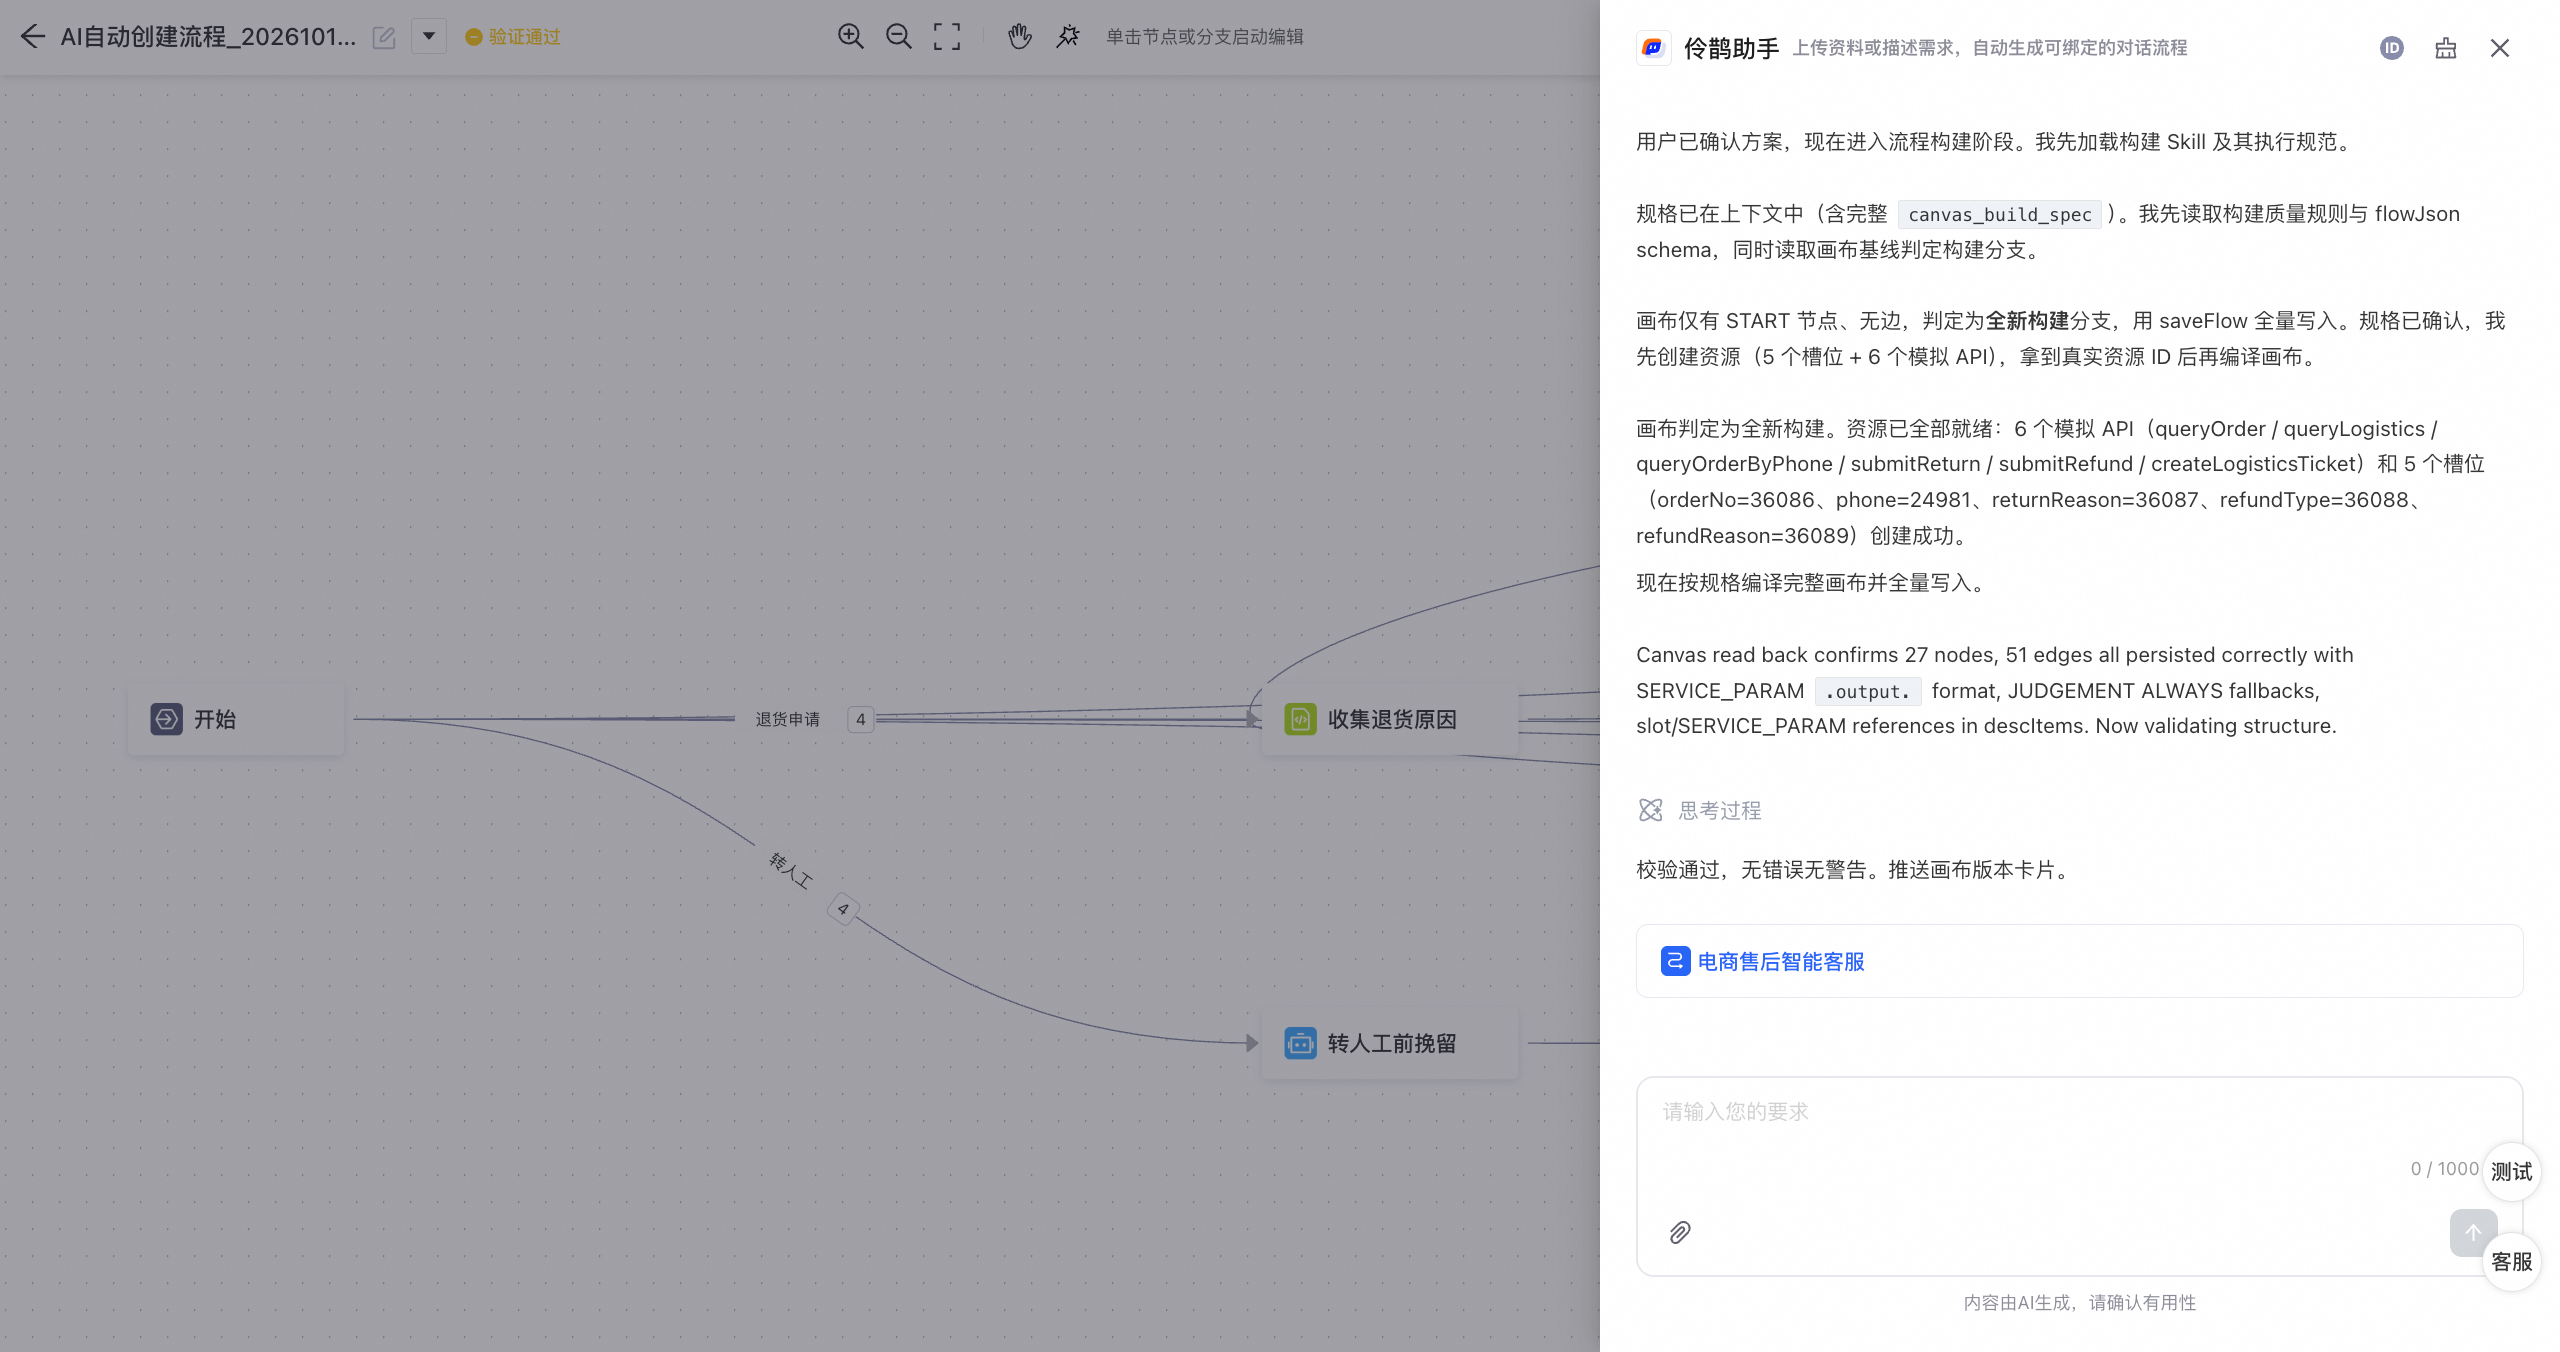This screenshot has height=1352, width=2560.
Task: Click the .output. code tag
Action: (x=1868, y=692)
